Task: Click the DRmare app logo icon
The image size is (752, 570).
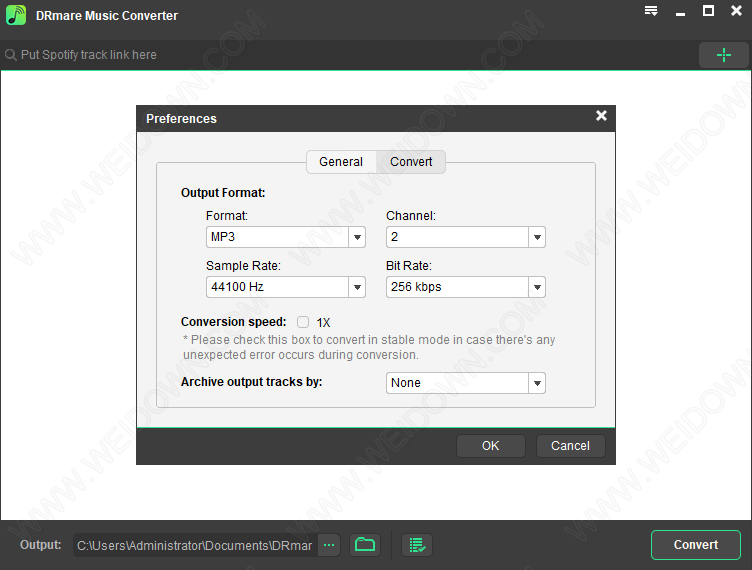Action: pos(16,15)
